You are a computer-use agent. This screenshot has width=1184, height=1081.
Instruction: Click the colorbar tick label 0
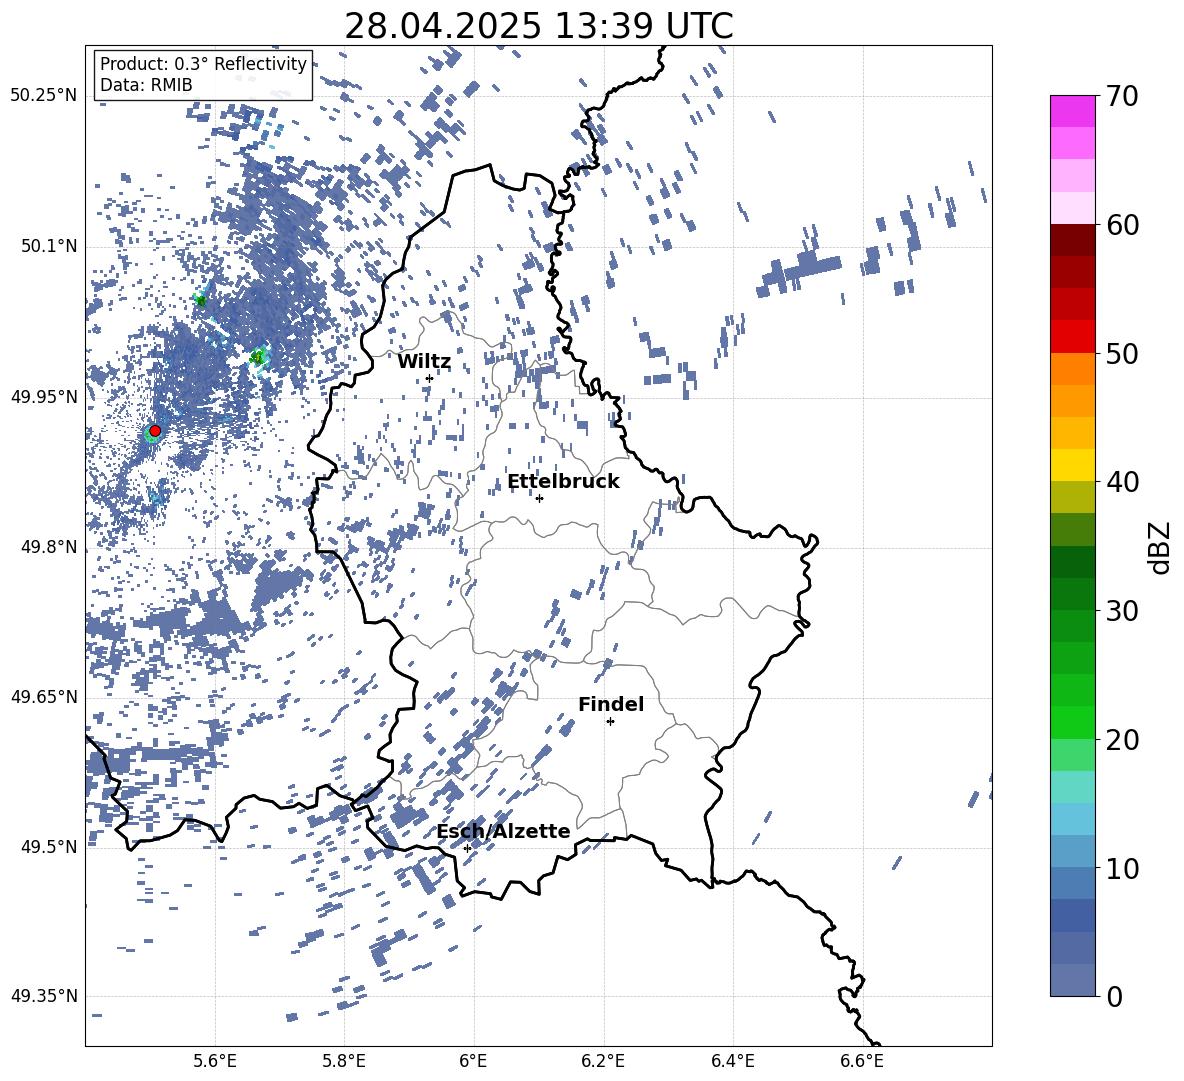[1114, 996]
